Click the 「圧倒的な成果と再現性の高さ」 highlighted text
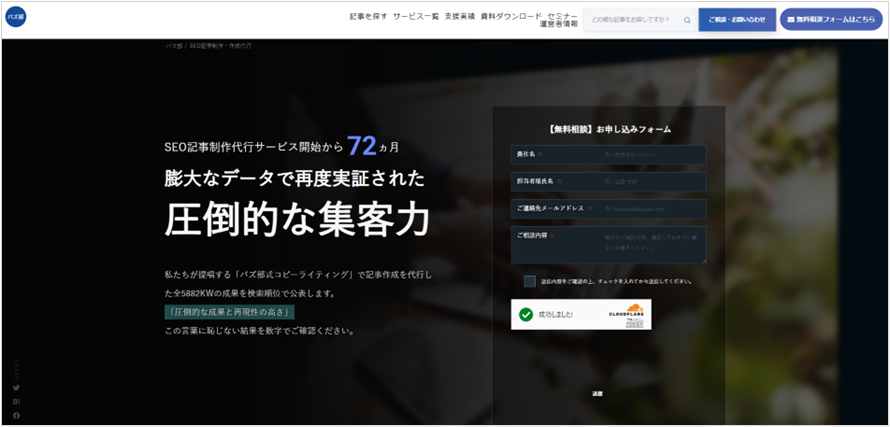 (x=229, y=312)
